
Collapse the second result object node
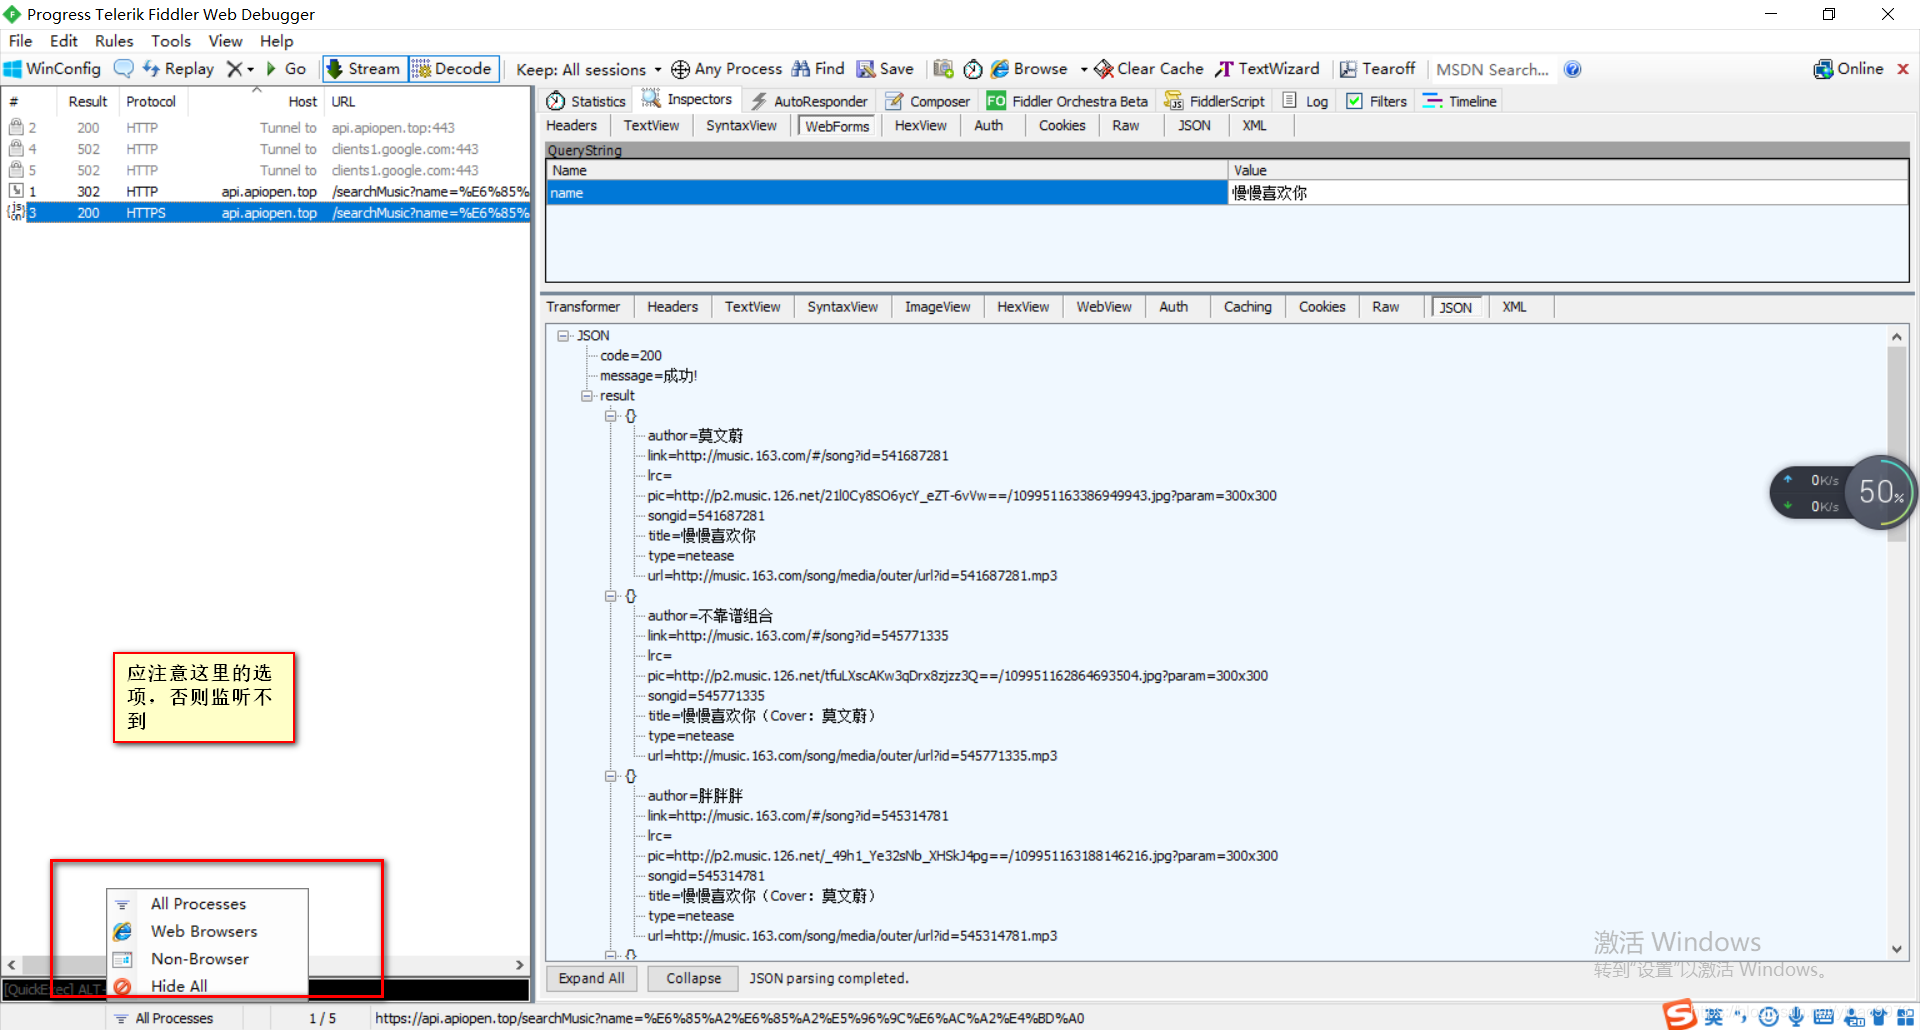click(x=611, y=596)
